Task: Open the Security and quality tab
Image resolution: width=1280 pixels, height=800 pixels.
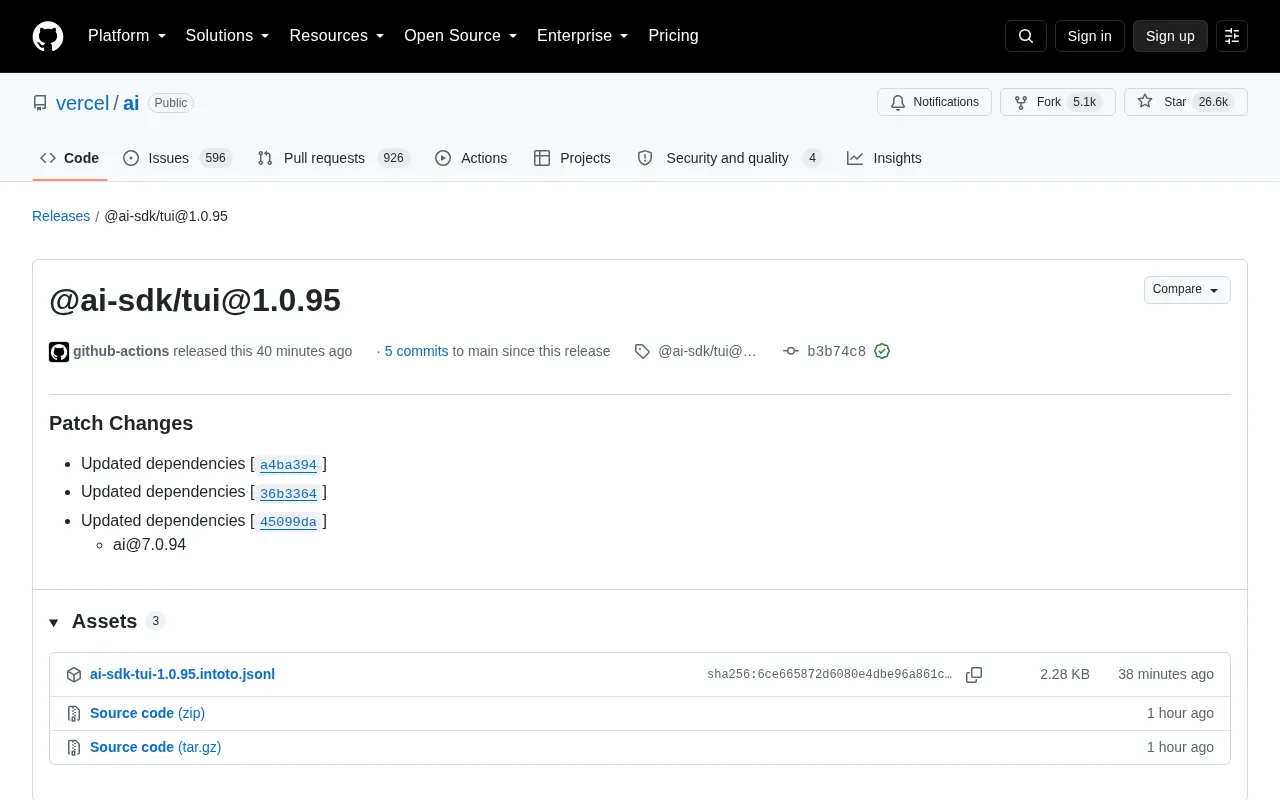Action: pyautogui.click(x=730, y=158)
